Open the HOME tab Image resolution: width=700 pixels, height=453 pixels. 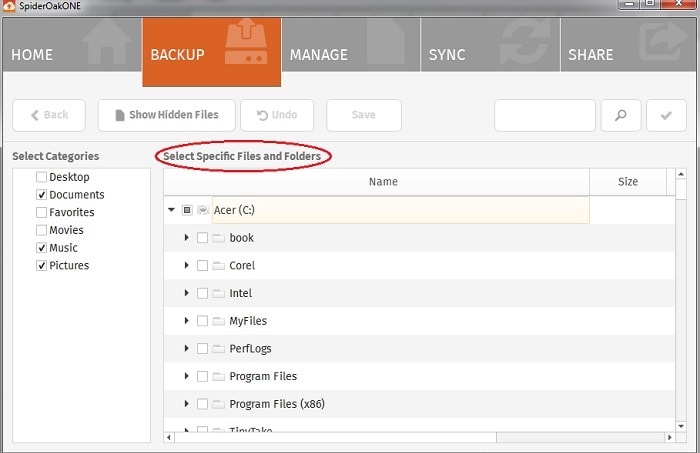point(72,45)
